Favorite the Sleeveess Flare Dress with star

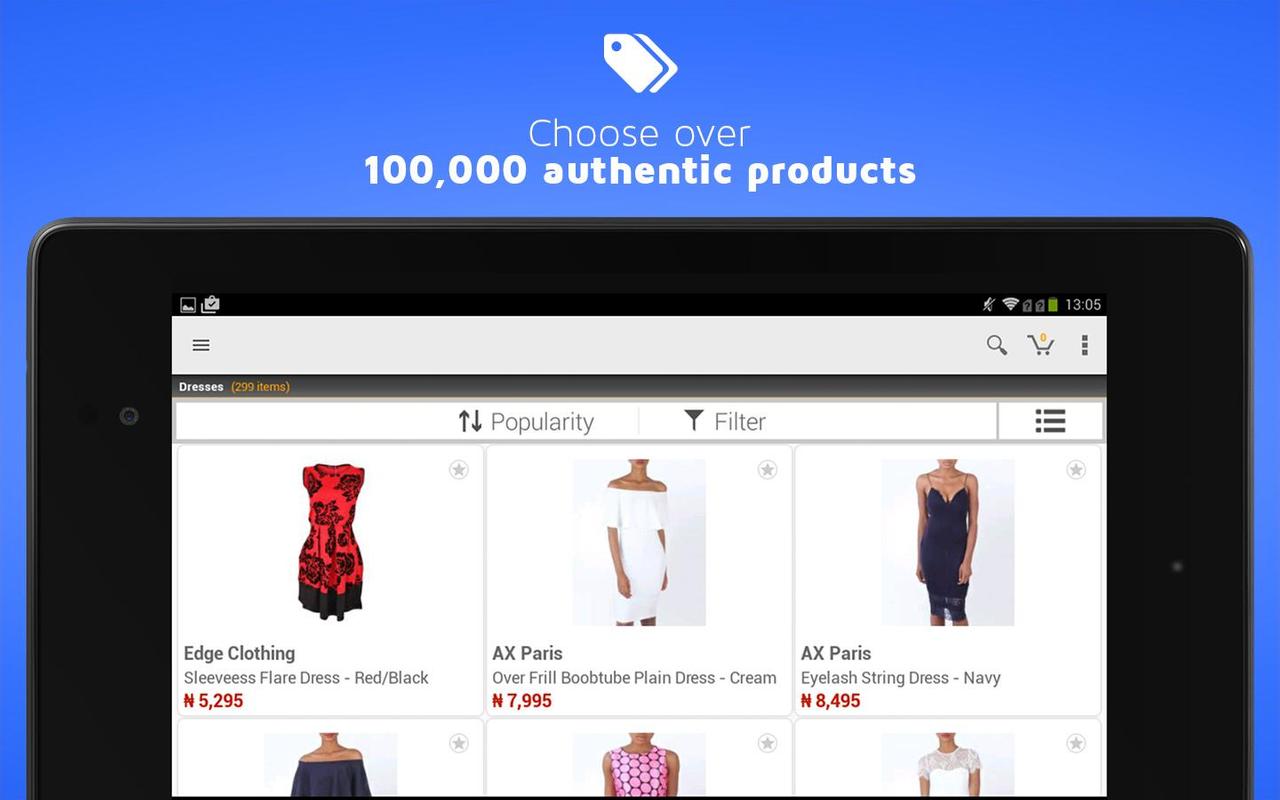pyautogui.click(x=459, y=470)
